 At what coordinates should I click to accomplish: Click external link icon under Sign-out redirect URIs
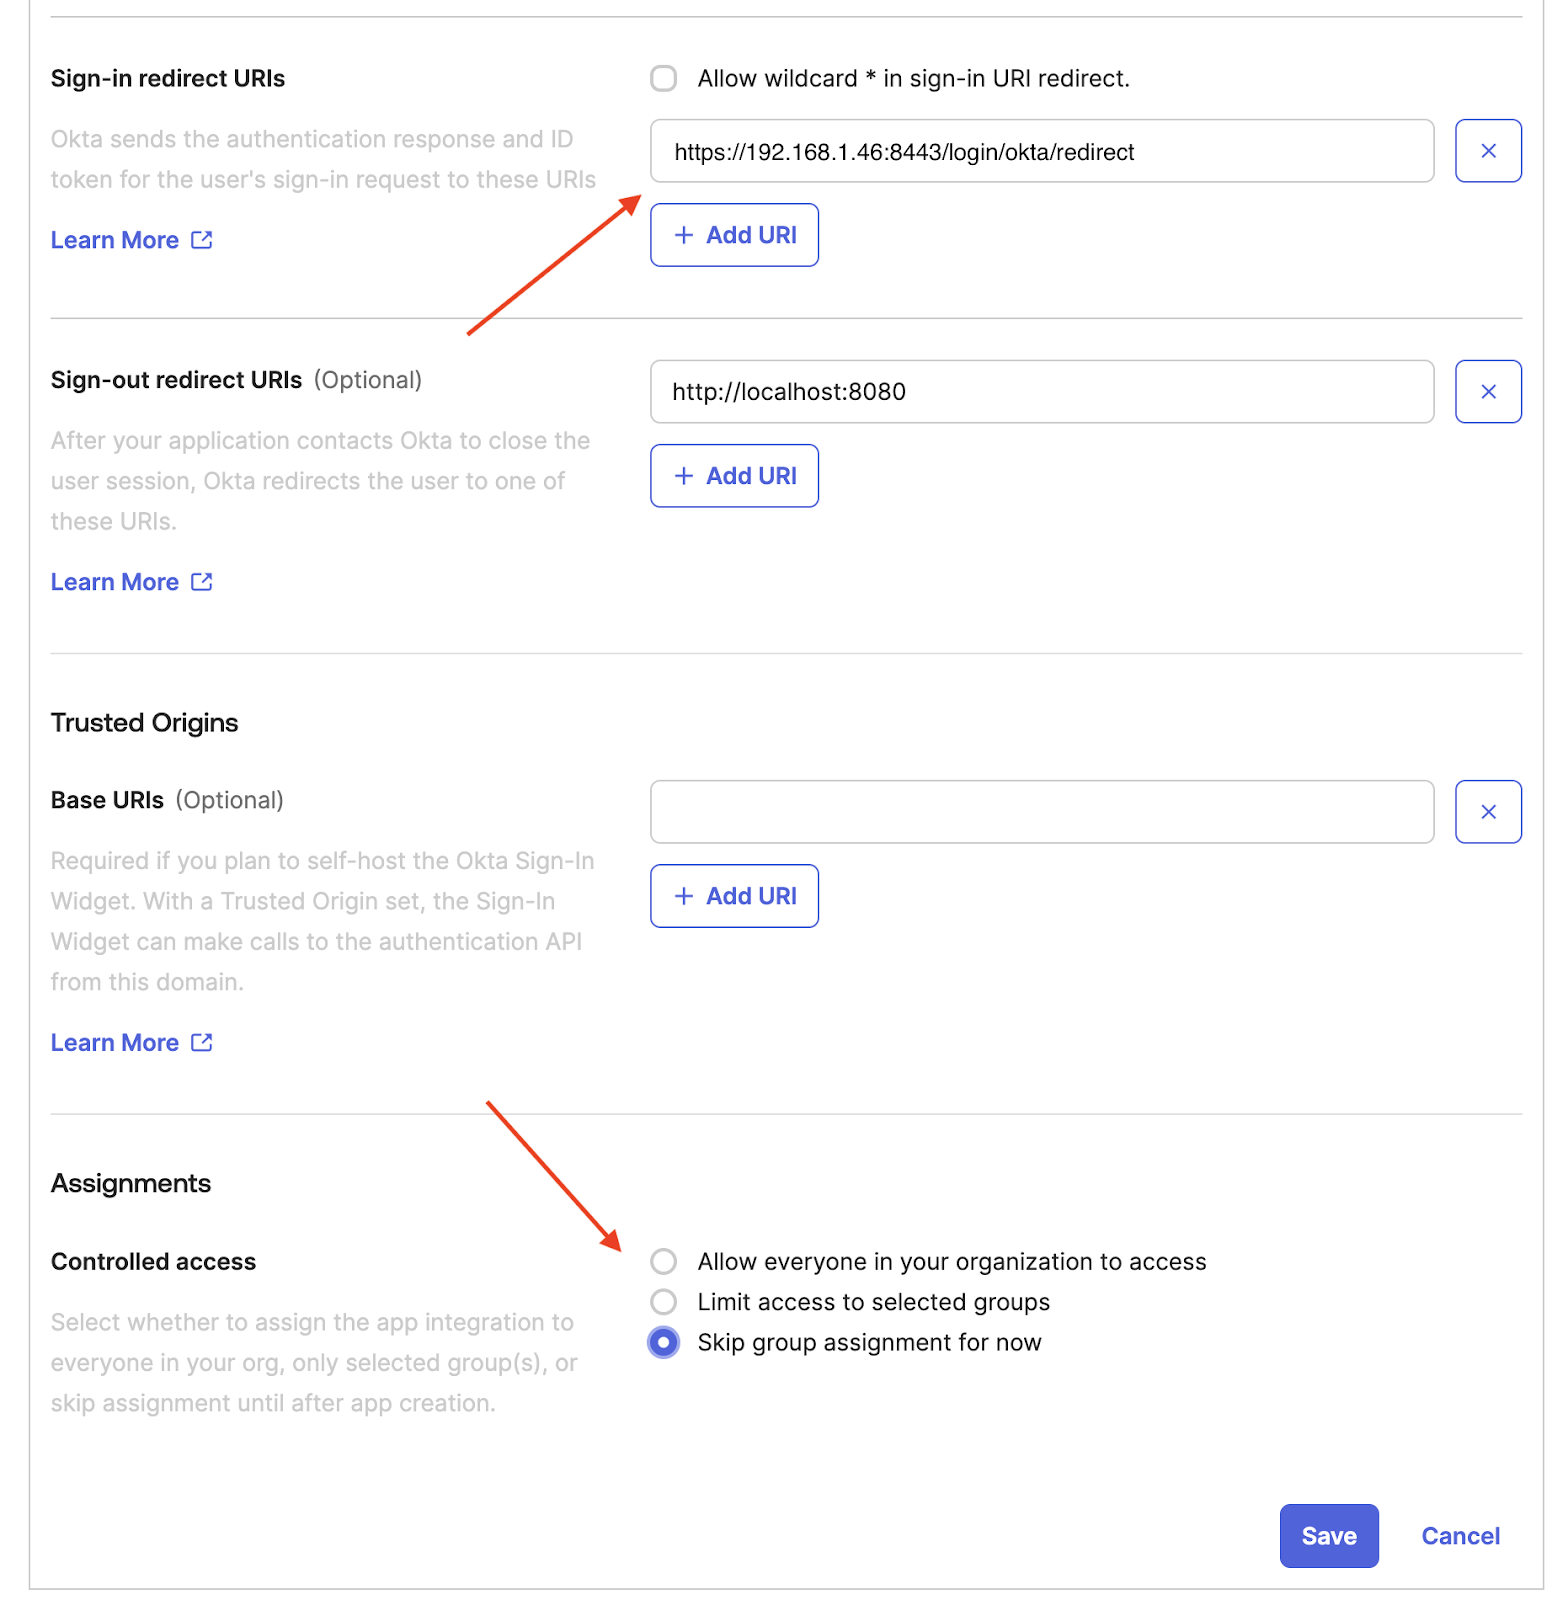(202, 582)
